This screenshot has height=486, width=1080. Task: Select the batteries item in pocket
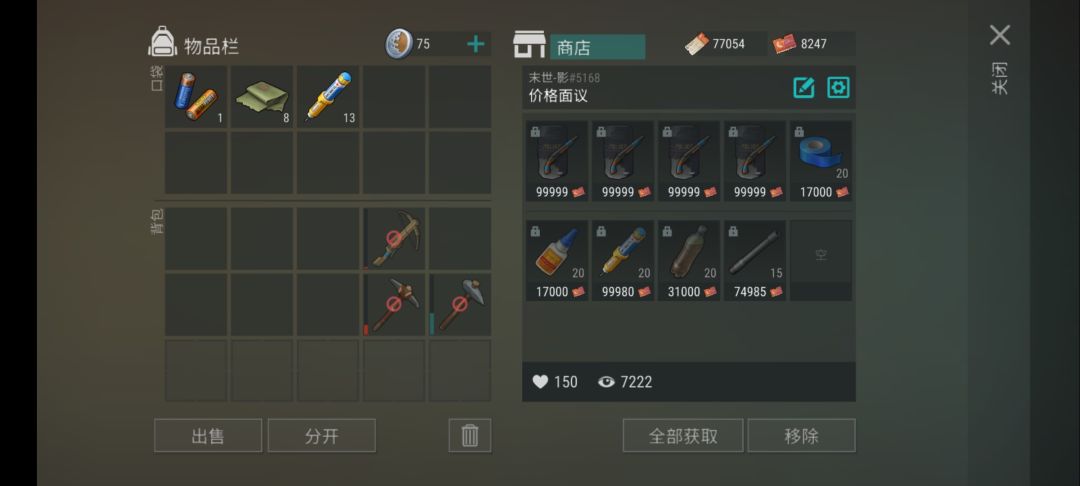196,97
